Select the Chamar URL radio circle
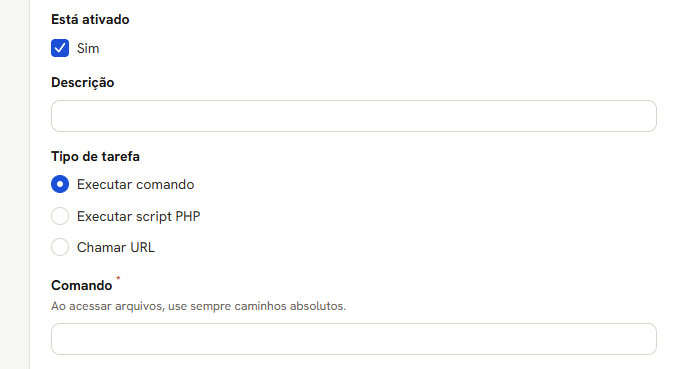679x369 pixels. [60, 247]
